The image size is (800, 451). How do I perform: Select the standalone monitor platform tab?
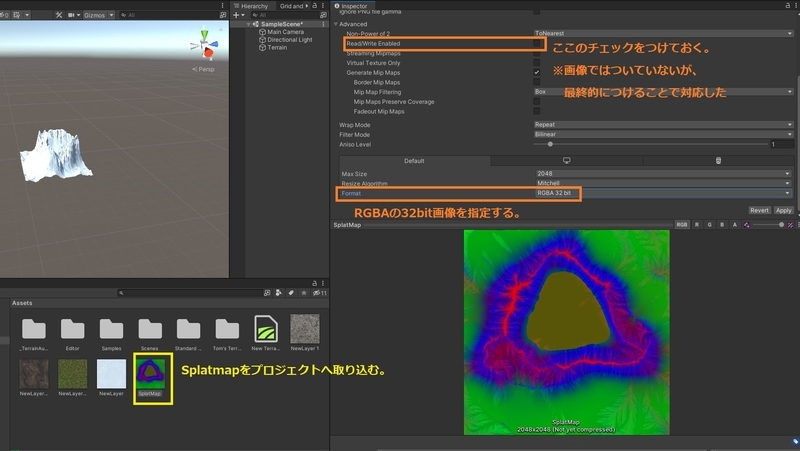point(566,161)
